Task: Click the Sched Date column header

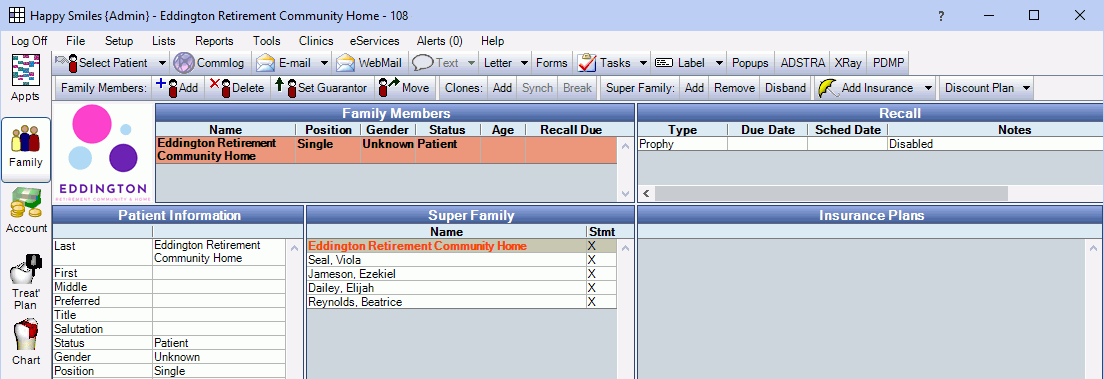Action: click(848, 130)
